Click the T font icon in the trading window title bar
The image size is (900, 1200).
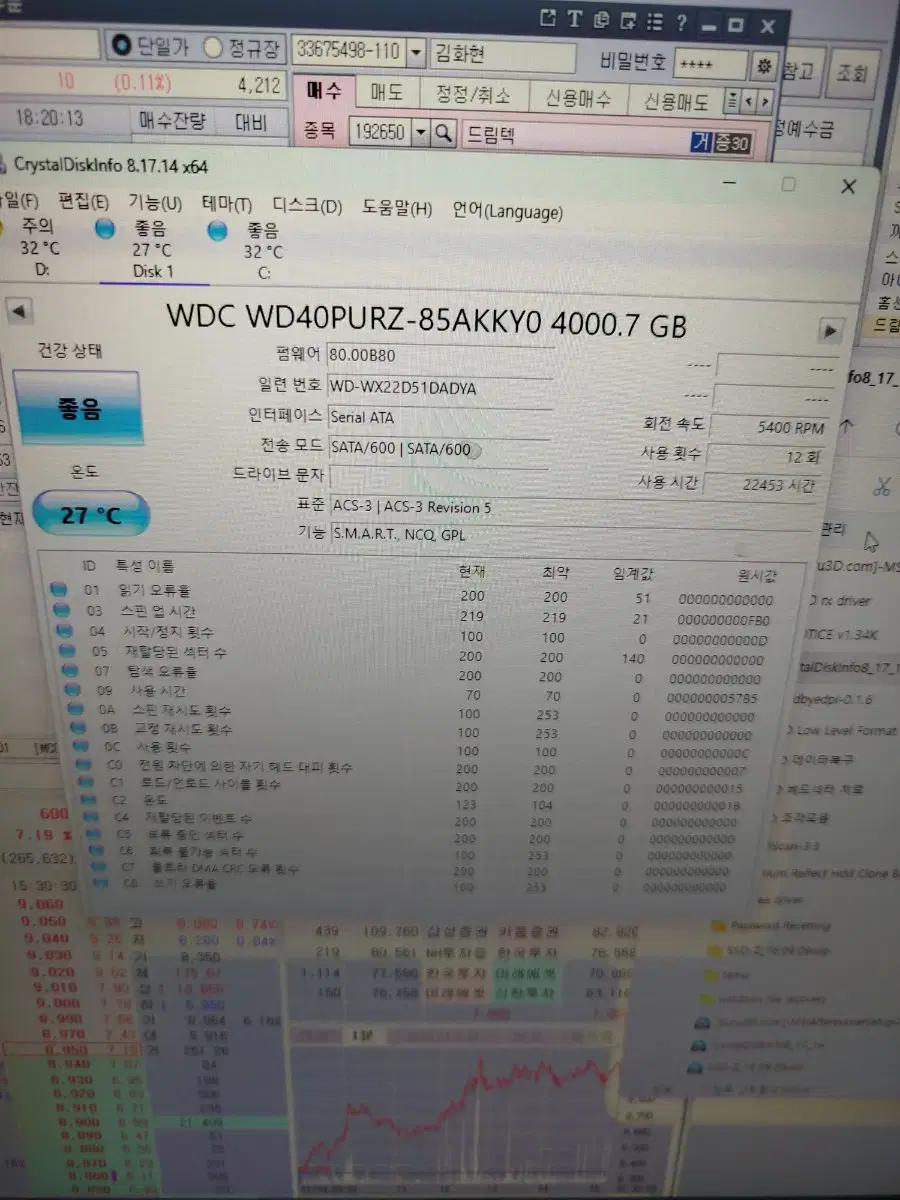click(575, 18)
